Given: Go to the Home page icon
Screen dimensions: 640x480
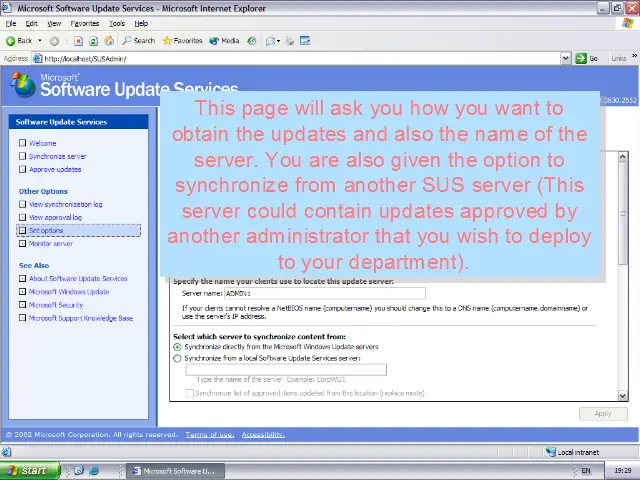Looking at the screenshot, I should click(x=109, y=41).
